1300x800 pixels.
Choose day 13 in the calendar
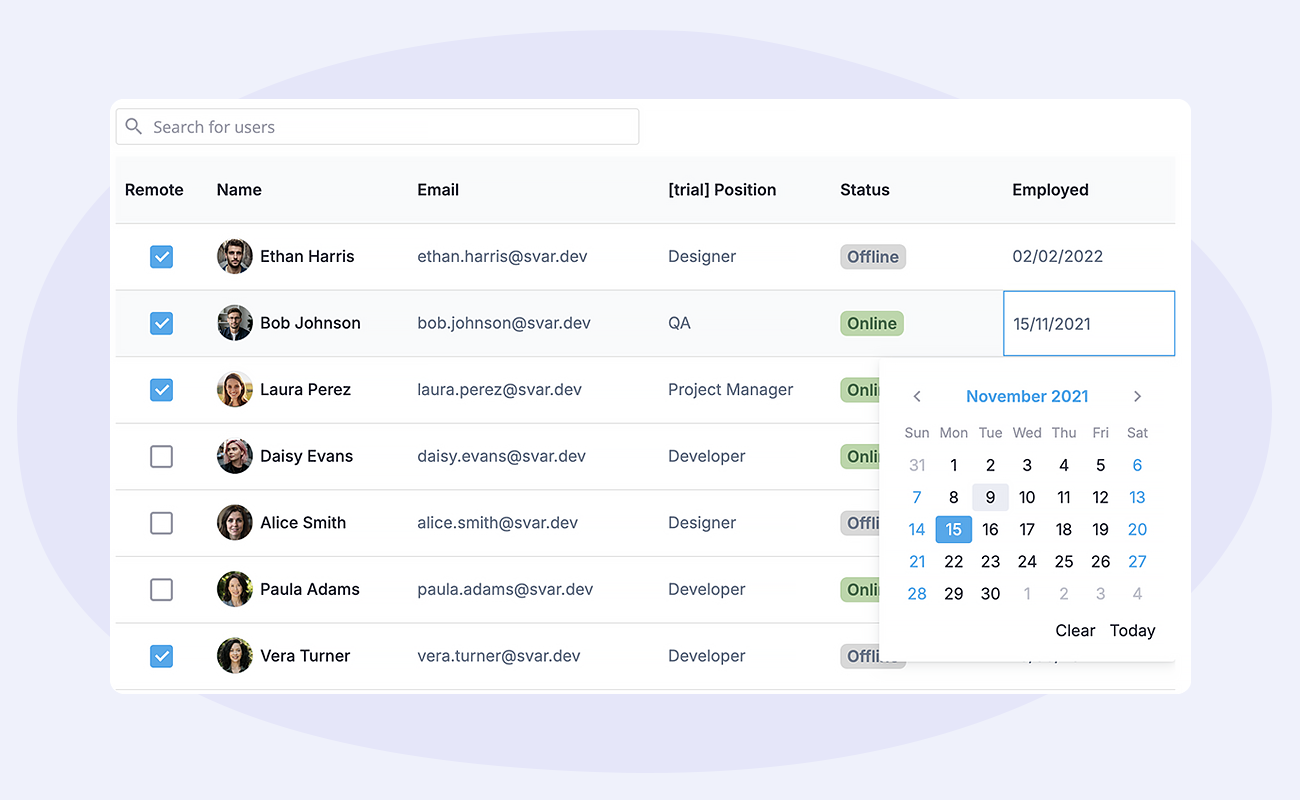[1137, 498]
